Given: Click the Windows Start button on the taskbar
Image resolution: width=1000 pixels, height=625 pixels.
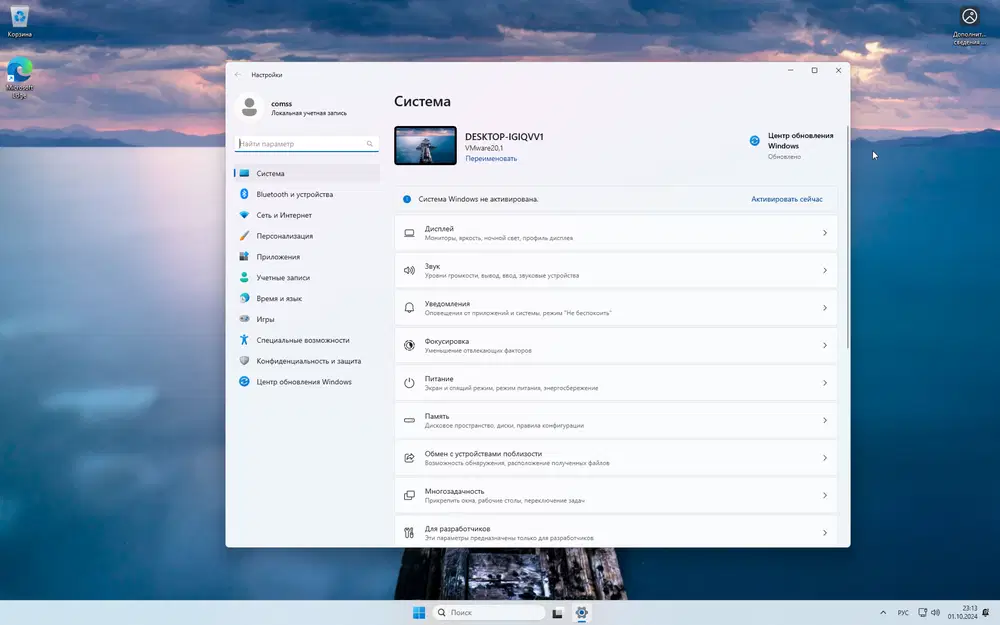Looking at the screenshot, I should 418,612.
